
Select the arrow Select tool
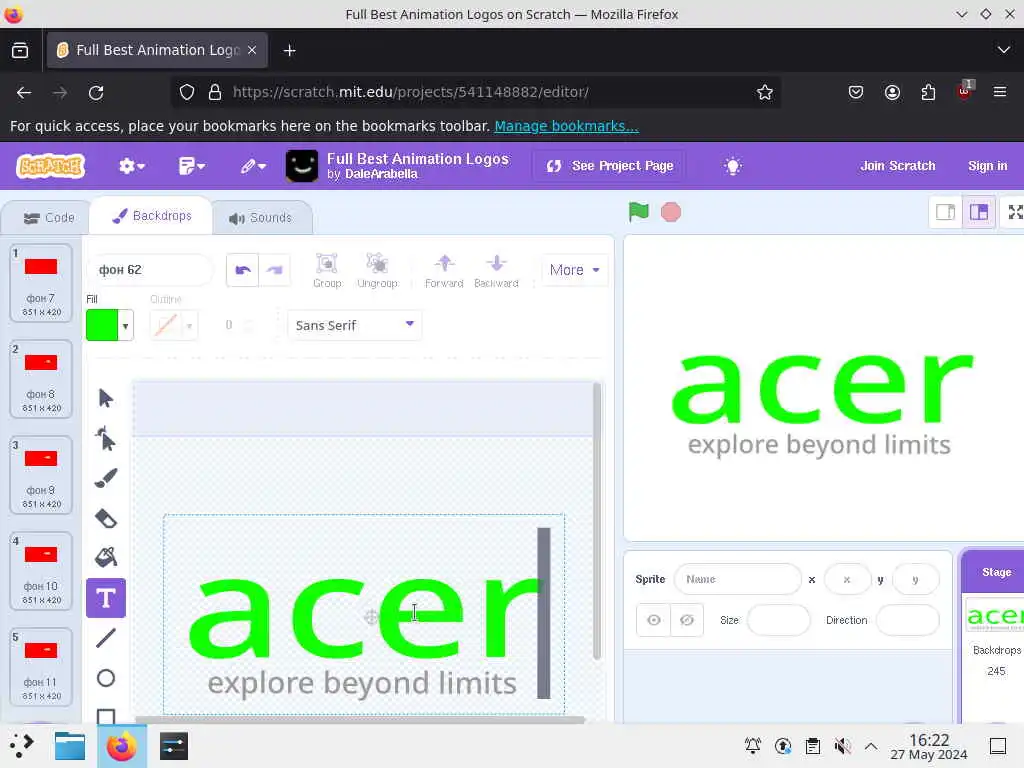106,398
